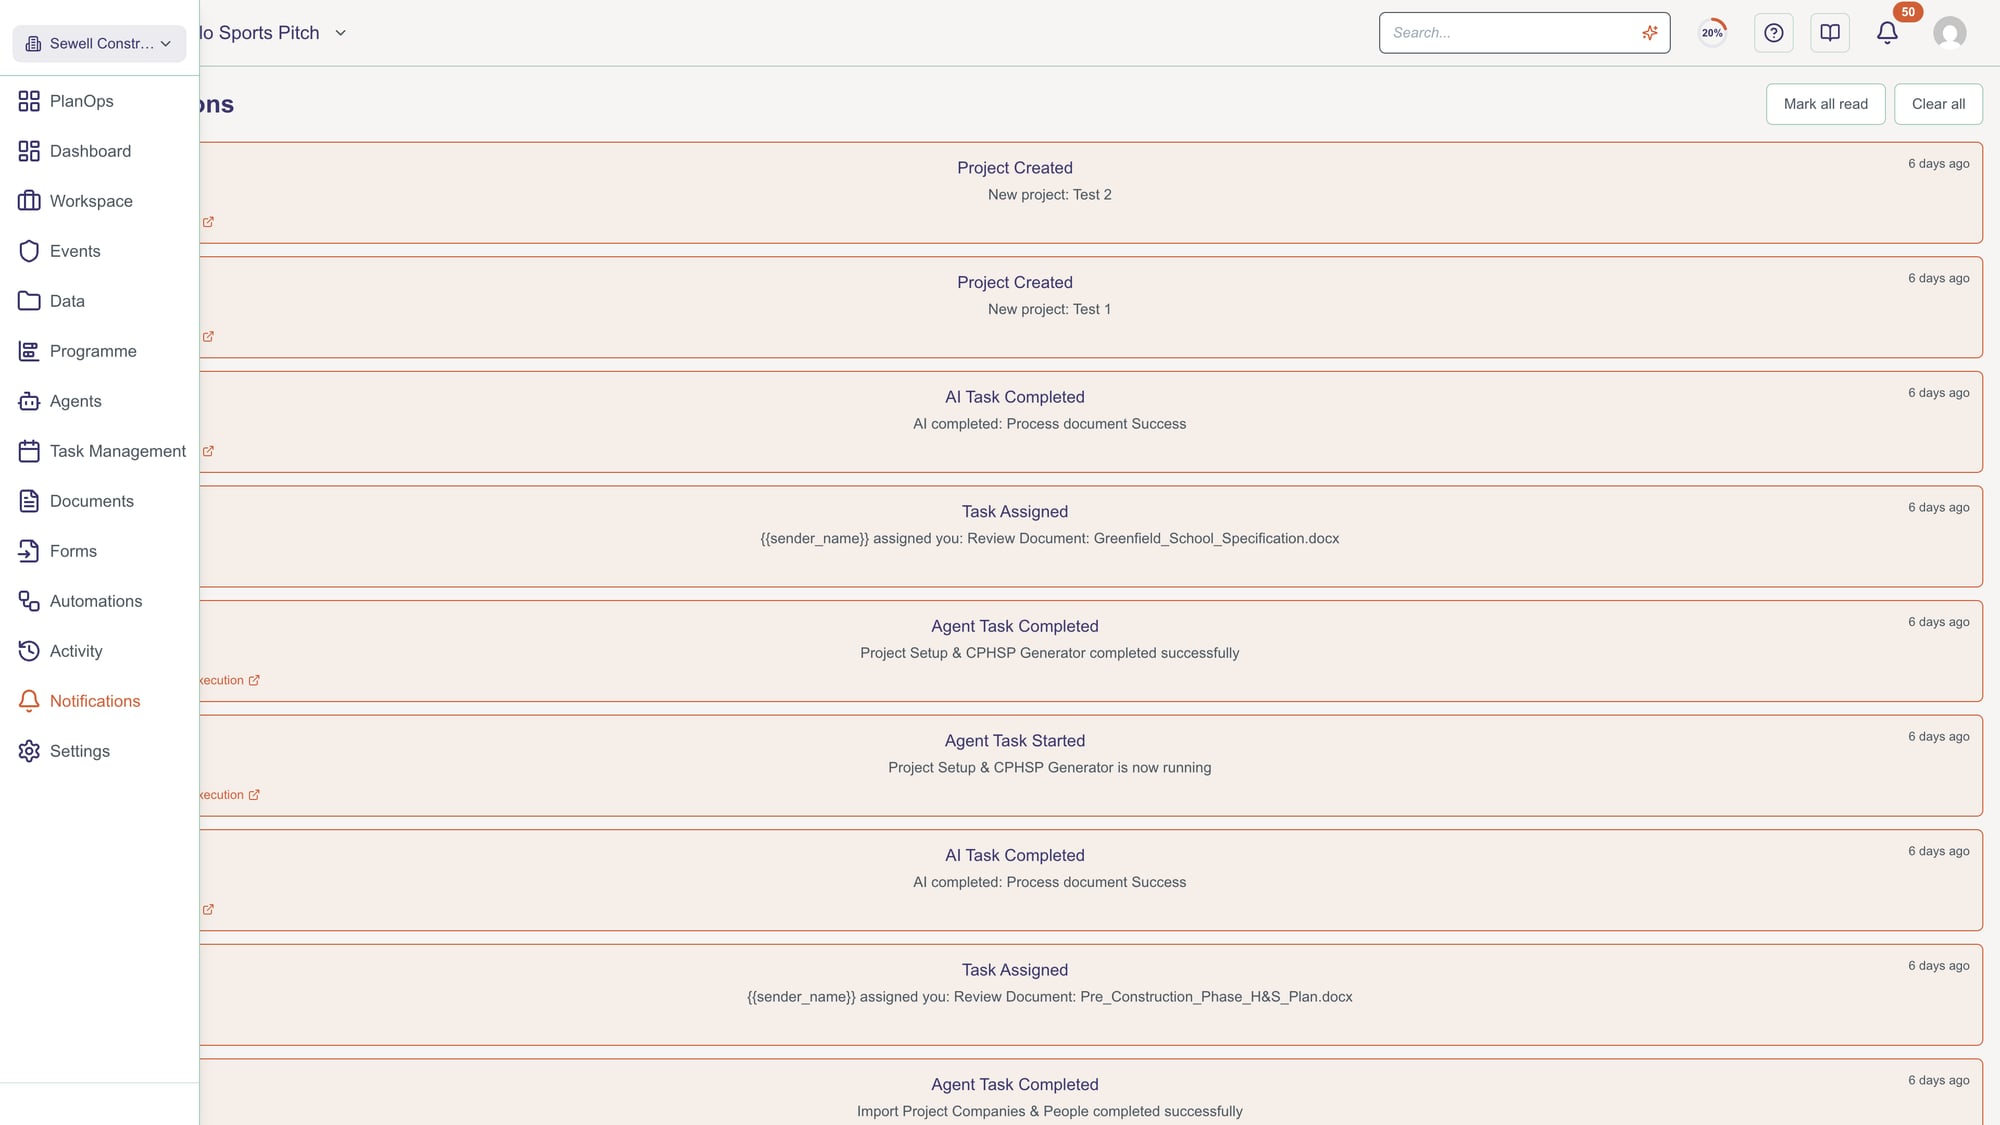Click the 20% usage progress indicator
Image resolution: width=2000 pixels, height=1125 pixels.
click(x=1712, y=32)
